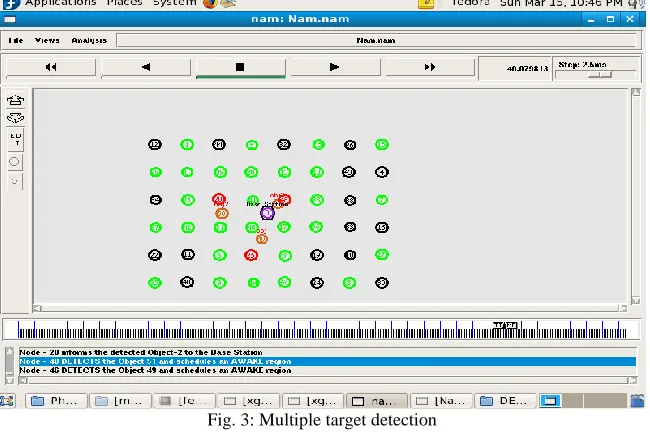Click the orange node below green node 16
650x432 pixels.
coord(262,238)
